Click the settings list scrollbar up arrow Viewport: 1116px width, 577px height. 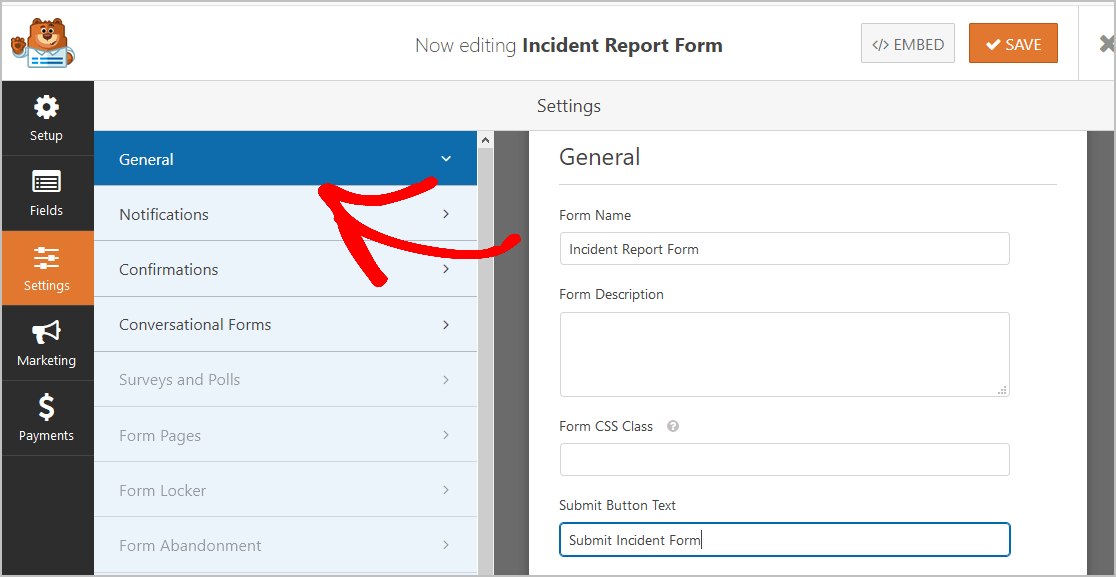coord(485,139)
